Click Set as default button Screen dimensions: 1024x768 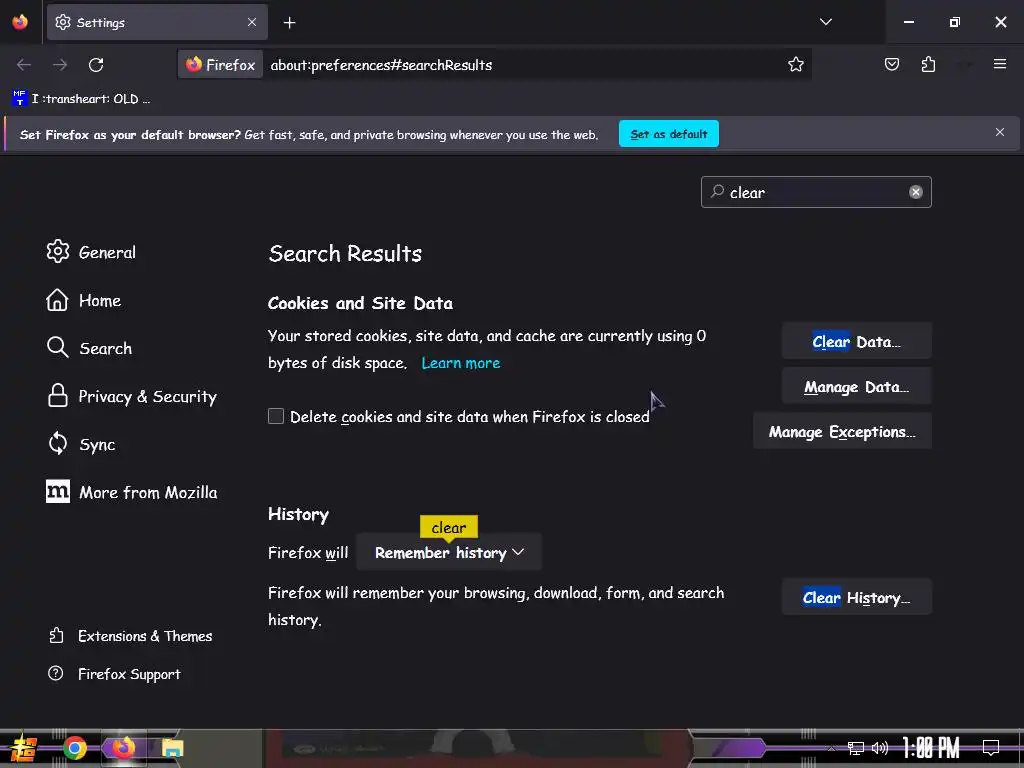(x=669, y=134)
